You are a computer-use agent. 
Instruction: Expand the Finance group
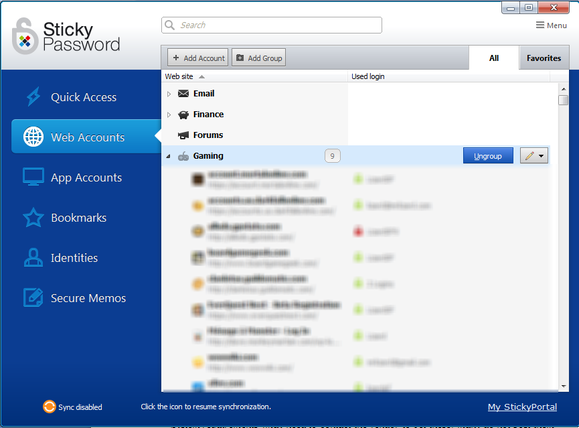click(169, 115)
